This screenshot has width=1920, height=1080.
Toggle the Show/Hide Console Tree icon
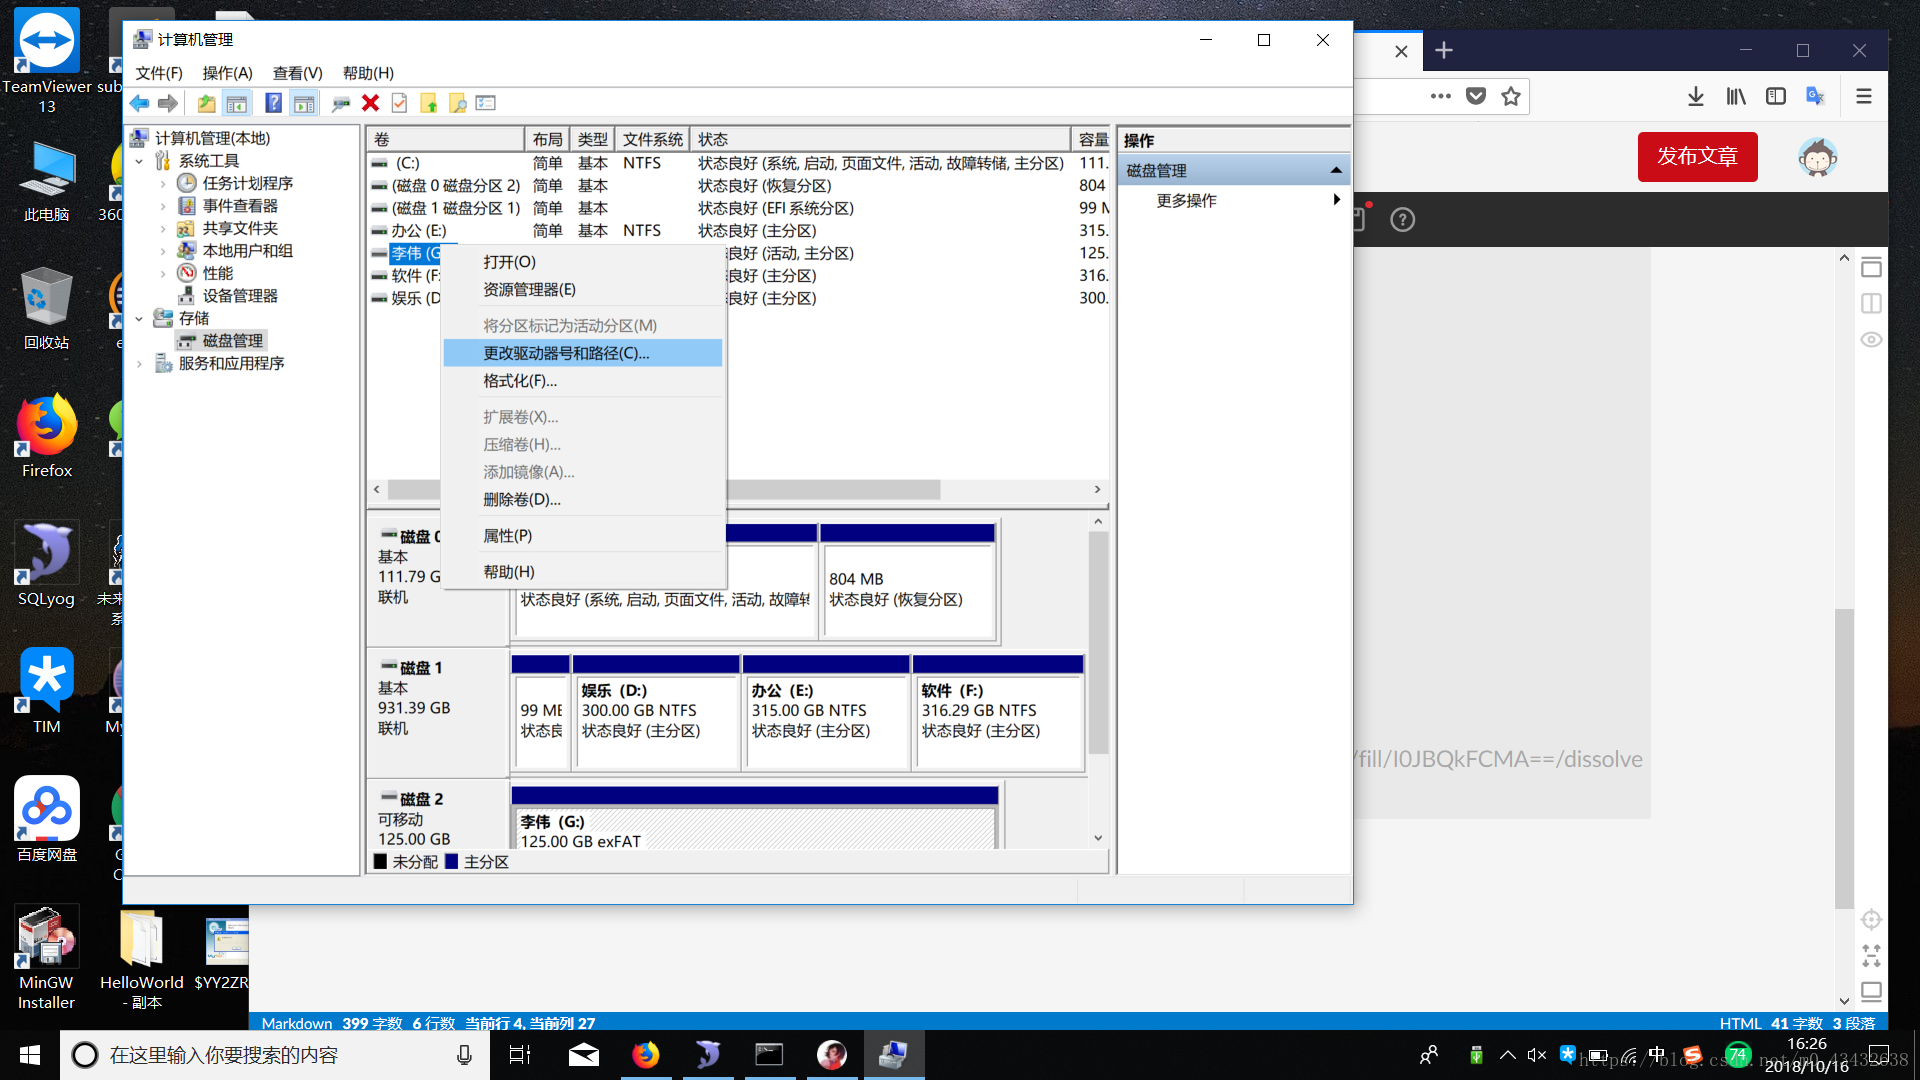pyautogui.click(x=237, y=103)
